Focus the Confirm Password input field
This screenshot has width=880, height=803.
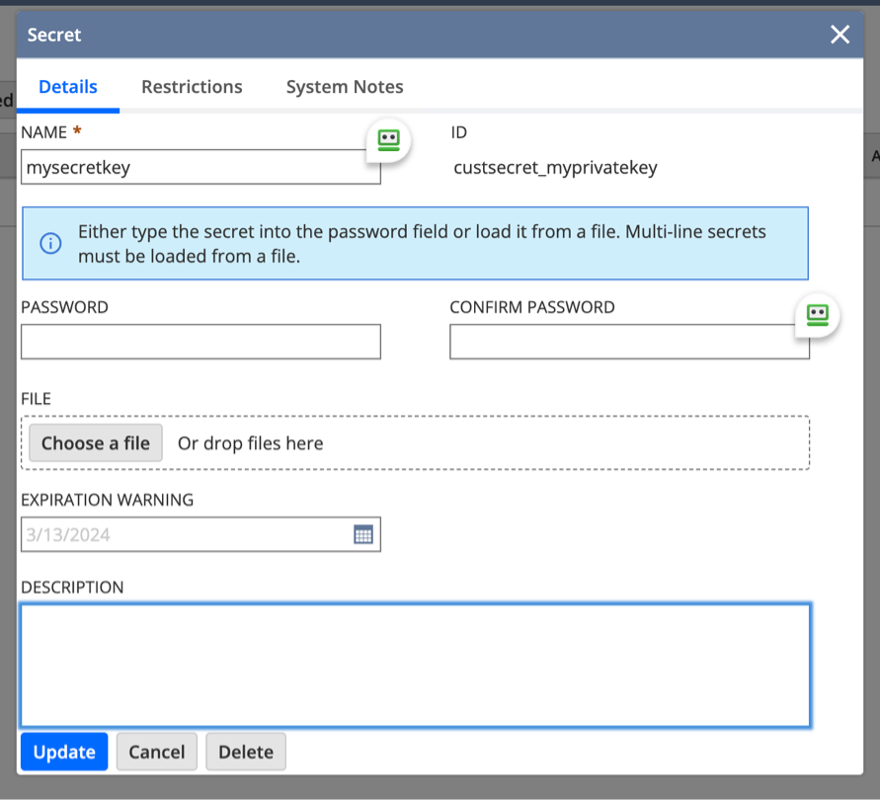pos(629,341)
